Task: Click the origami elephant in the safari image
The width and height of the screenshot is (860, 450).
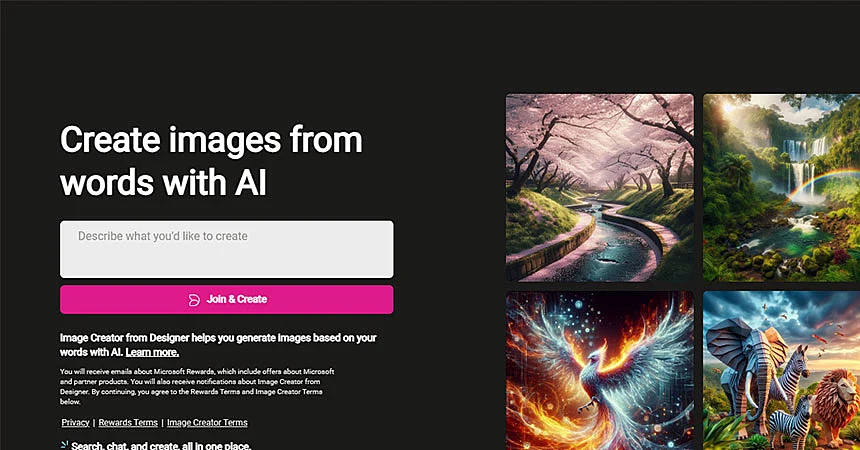Action: click(x=740, y=366)
